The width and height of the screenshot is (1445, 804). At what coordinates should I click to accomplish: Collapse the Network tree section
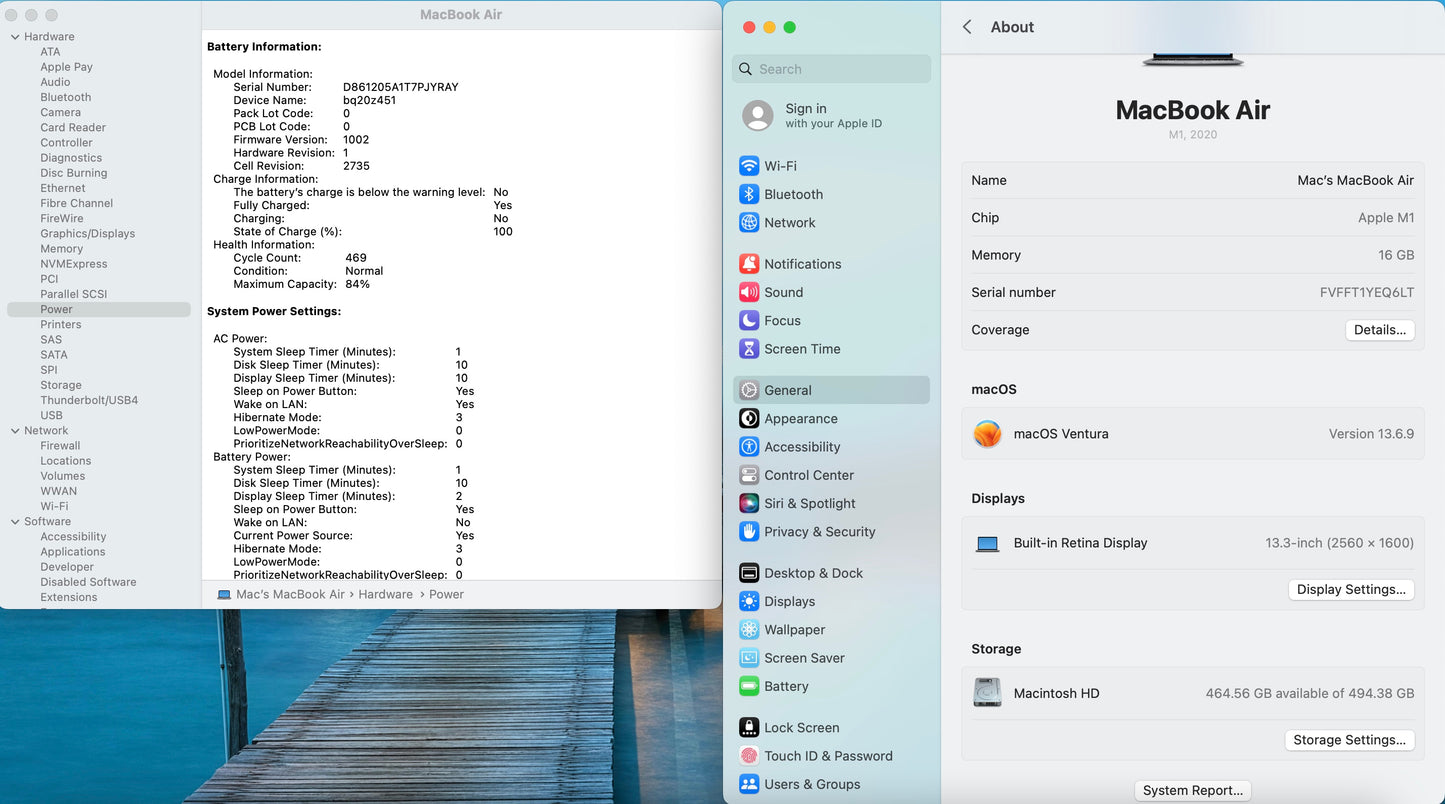15,431
